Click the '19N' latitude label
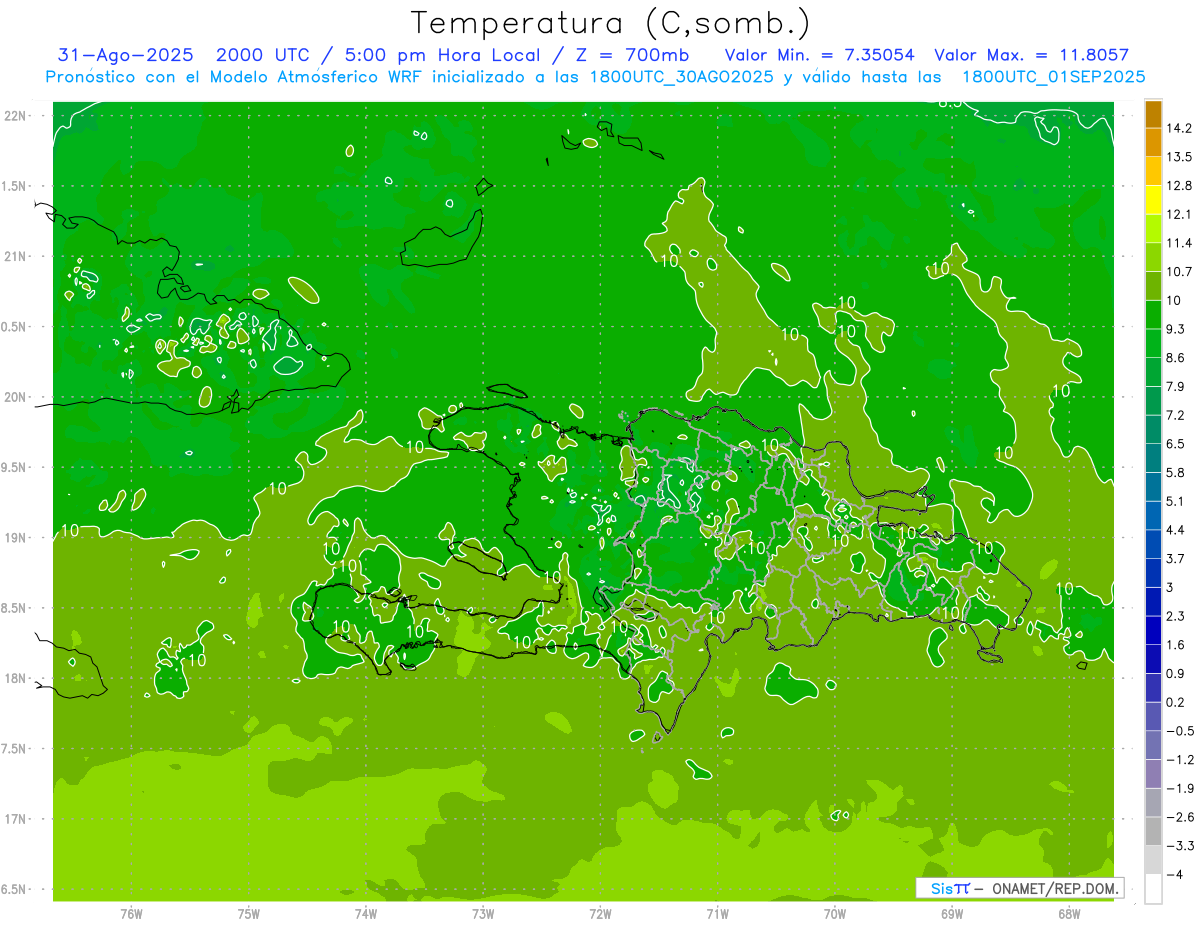 tap(15, 537)
